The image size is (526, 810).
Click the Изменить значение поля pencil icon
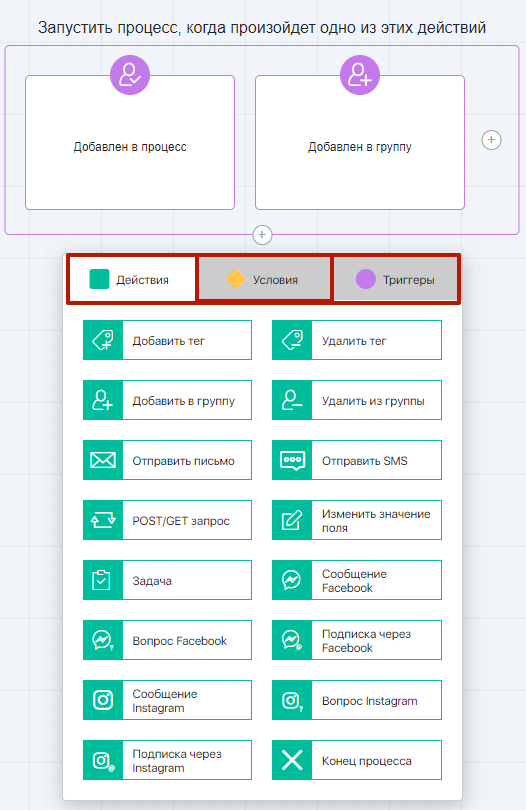click(x=292, y=520)
